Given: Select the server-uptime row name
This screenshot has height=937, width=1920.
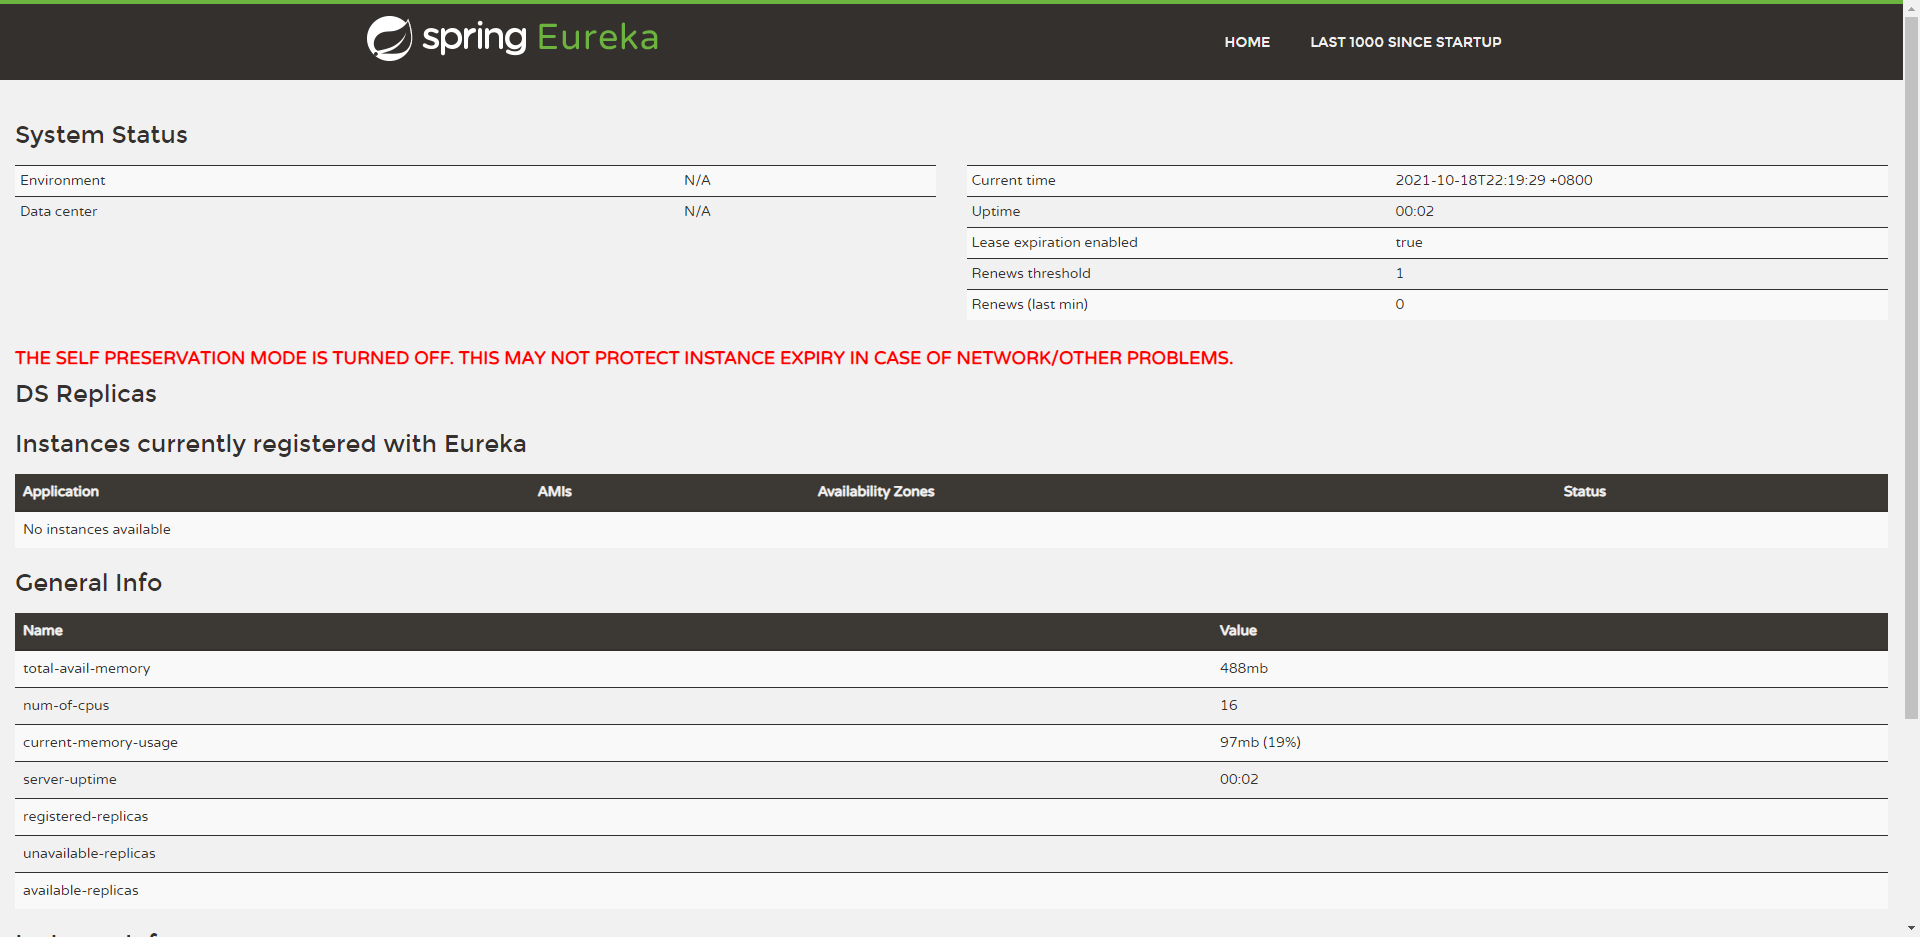Looking at the screenshot, I should click(69, 779).
